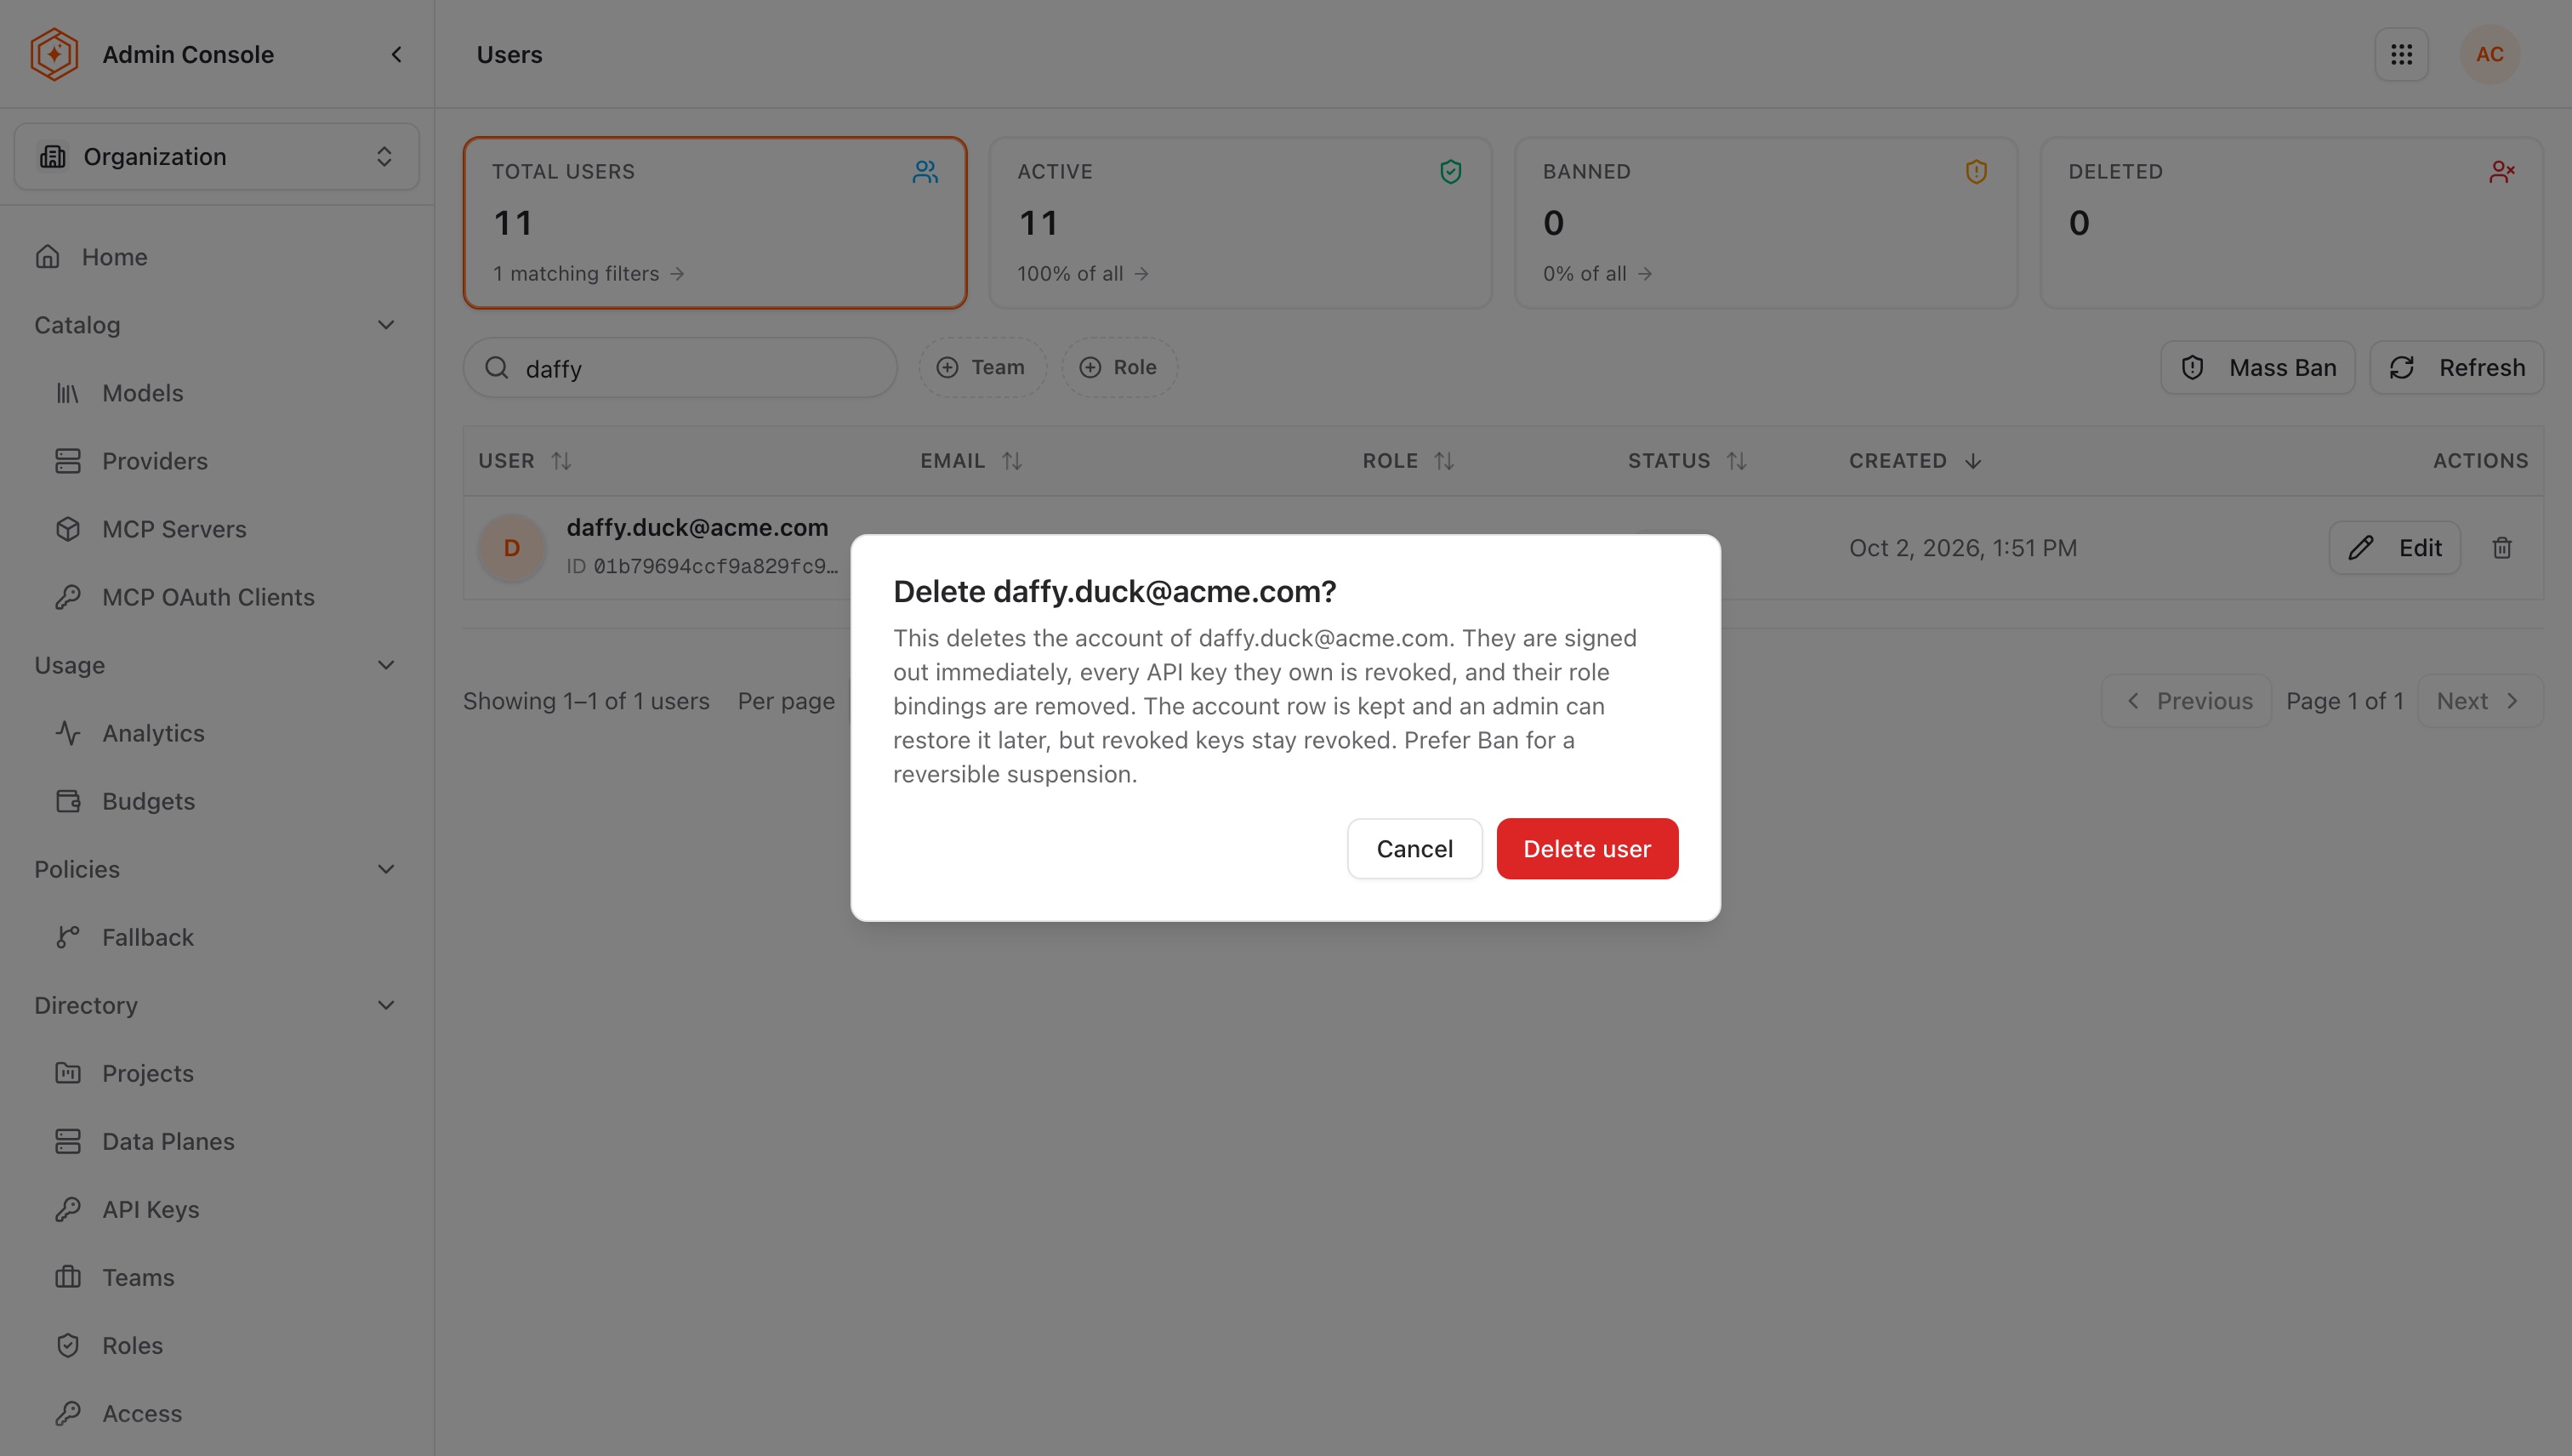Edit the daffy.duck user
This screenshot has width=2572, height=1456.
coord(2394,548)
